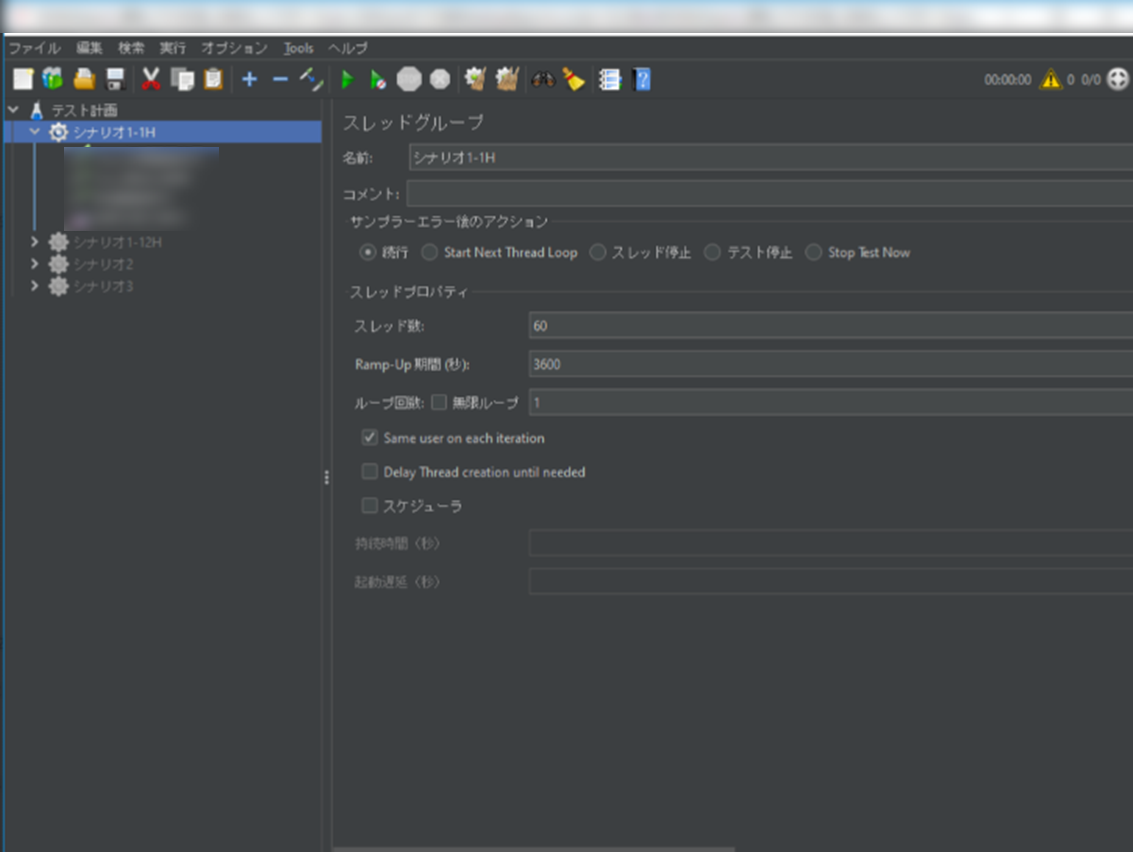Viewport: 1133px width, 852px height.
Task: Select the flask icon of テスト計画
Action: (37, 110)
